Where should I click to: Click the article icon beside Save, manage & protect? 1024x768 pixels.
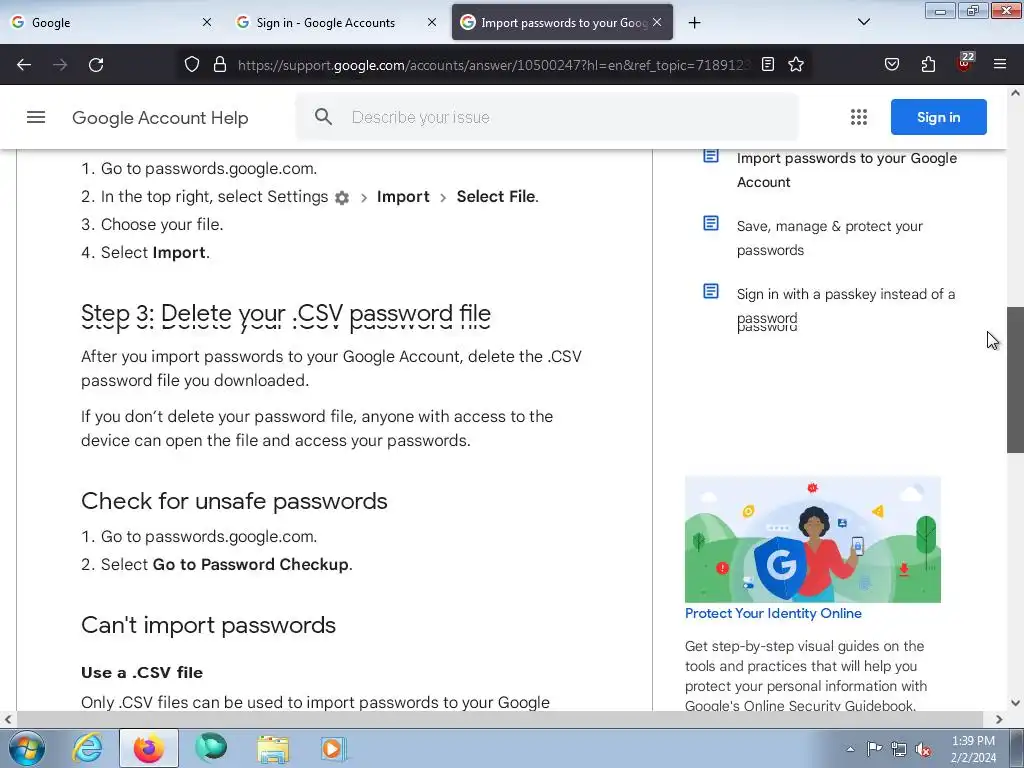(711, 223)
